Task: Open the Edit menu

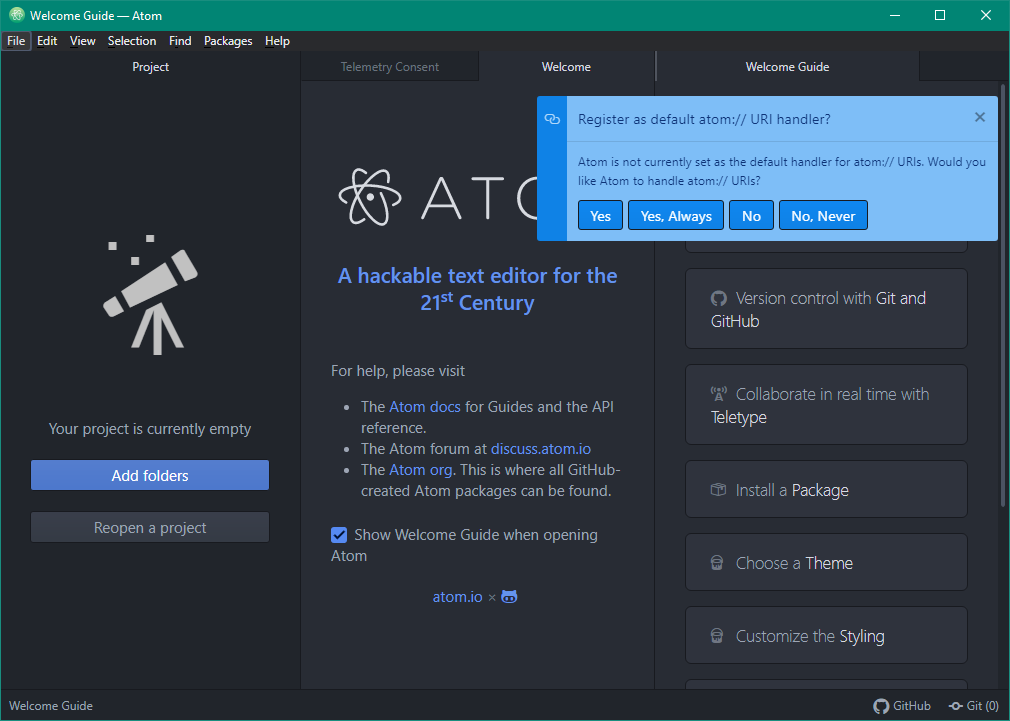Action: [47, 41]
